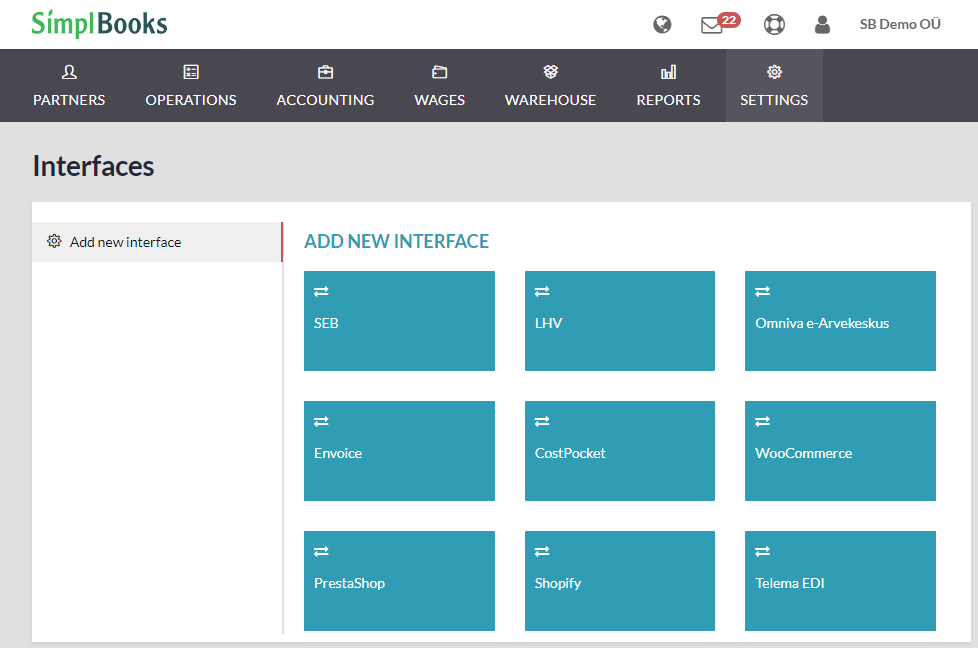Screen dimensions: 978x648
Task: Open the lifebuoy help icon
Action: click(774, 24)
